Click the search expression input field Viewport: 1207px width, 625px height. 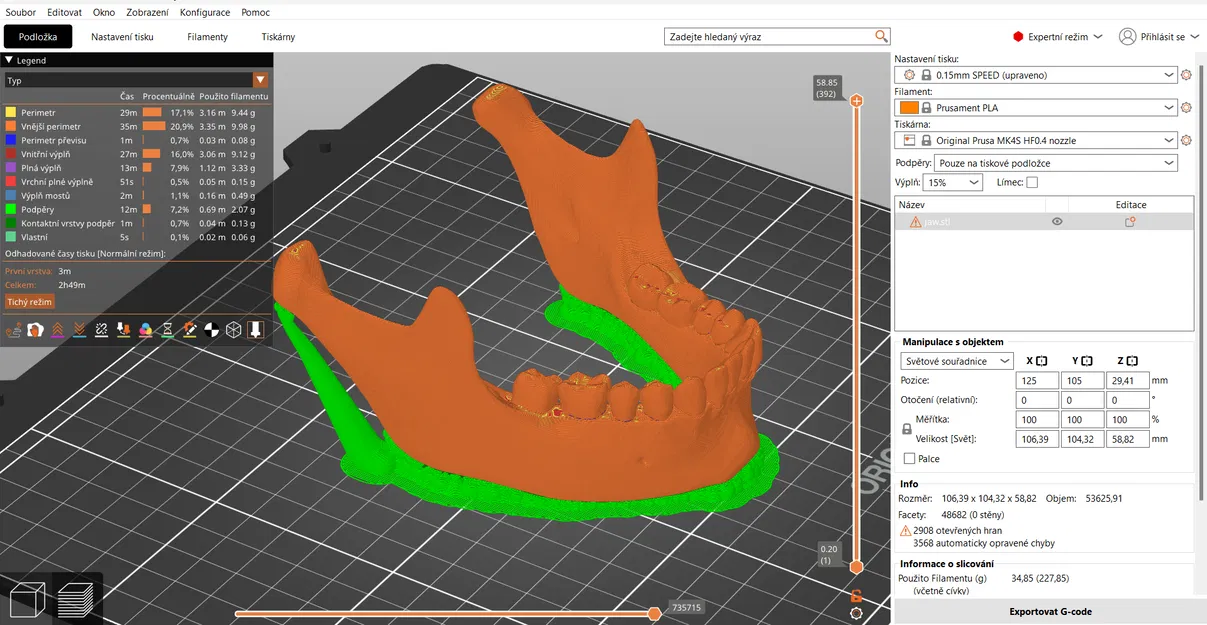[x=770, y=35]
